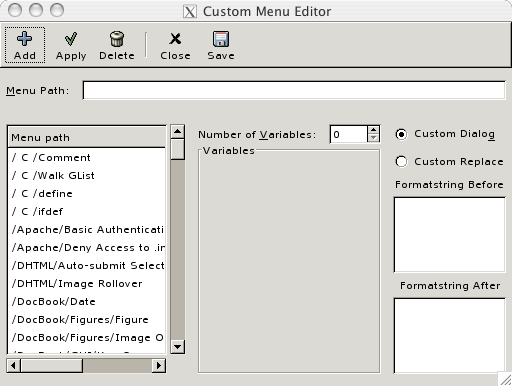The height and width of the screenshot is (386, 512).
Task: Select the / C /Comment entry
Action: (86, 157)
